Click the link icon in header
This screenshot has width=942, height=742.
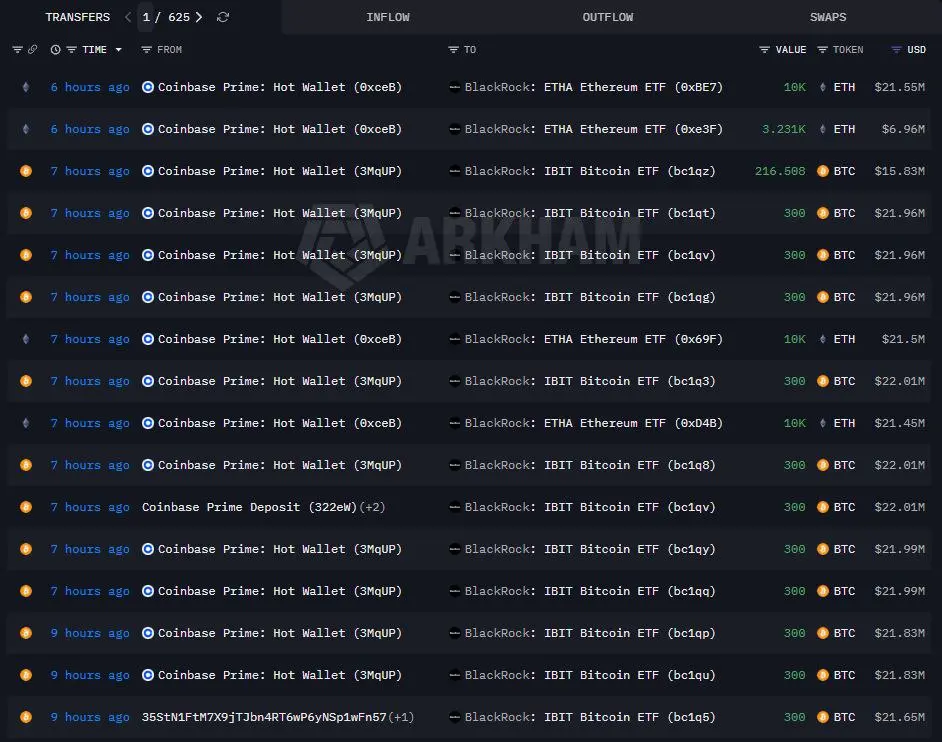coord(32,49)
